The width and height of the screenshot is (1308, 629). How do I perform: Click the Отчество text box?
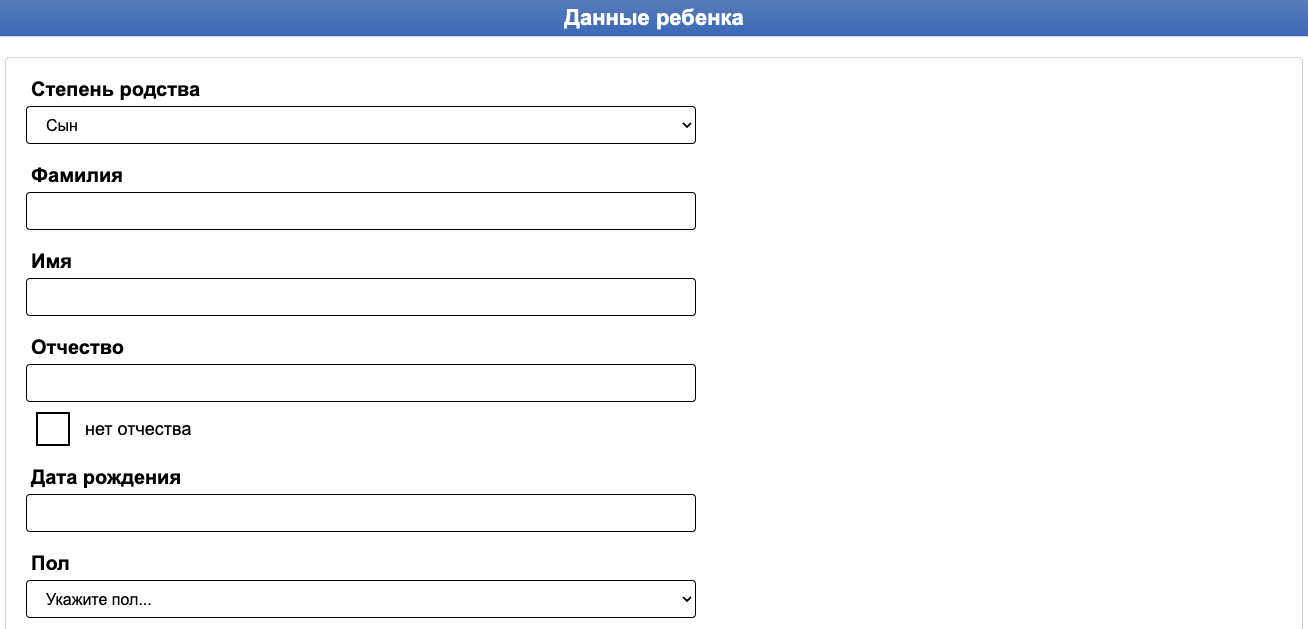(x=360, y=383)
